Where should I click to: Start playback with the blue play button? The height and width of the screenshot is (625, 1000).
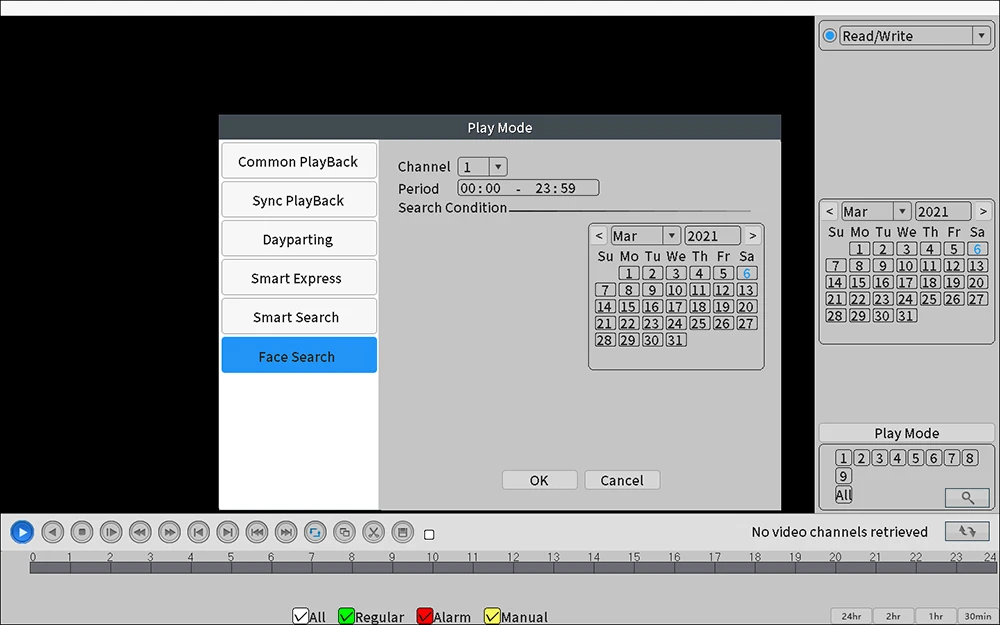22,532
